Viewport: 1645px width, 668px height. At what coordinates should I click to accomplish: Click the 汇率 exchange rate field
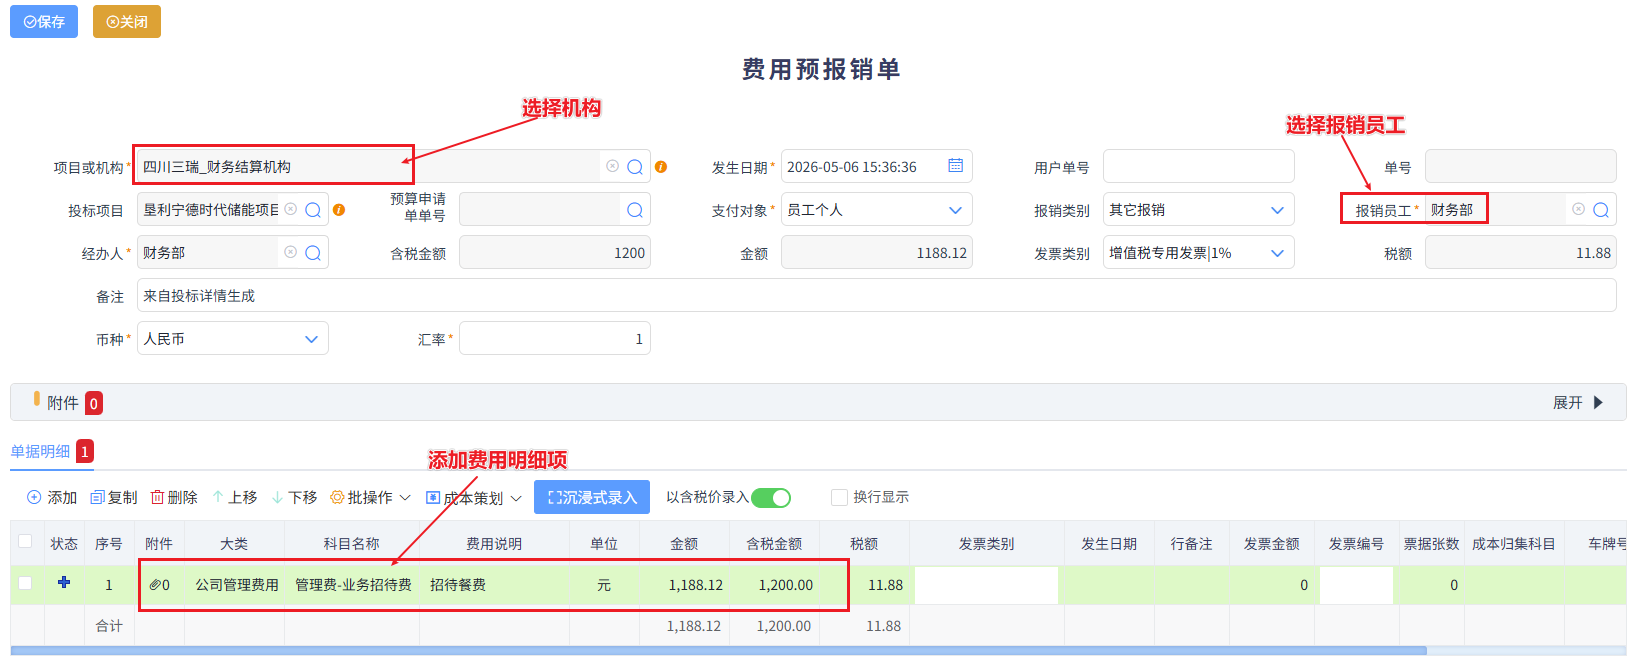pos(554,339)
